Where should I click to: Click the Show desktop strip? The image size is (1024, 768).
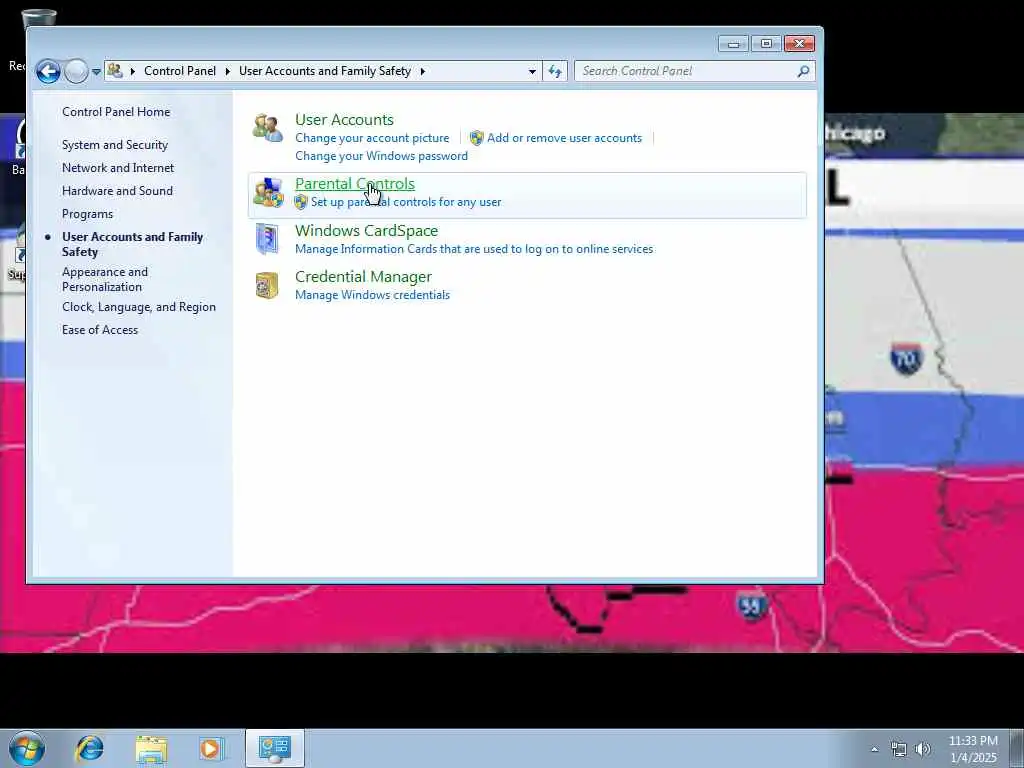pos(1016,749)
